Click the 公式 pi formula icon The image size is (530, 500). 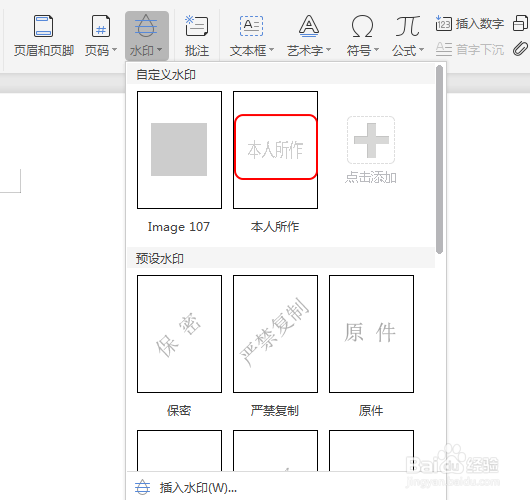(408, 26)
